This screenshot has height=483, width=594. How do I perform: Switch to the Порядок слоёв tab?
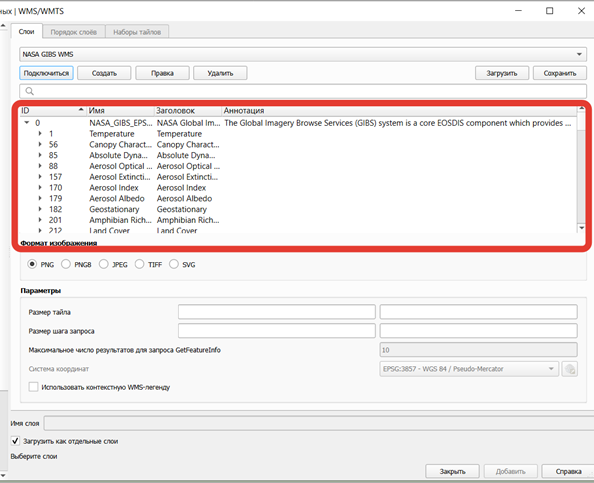73,32
